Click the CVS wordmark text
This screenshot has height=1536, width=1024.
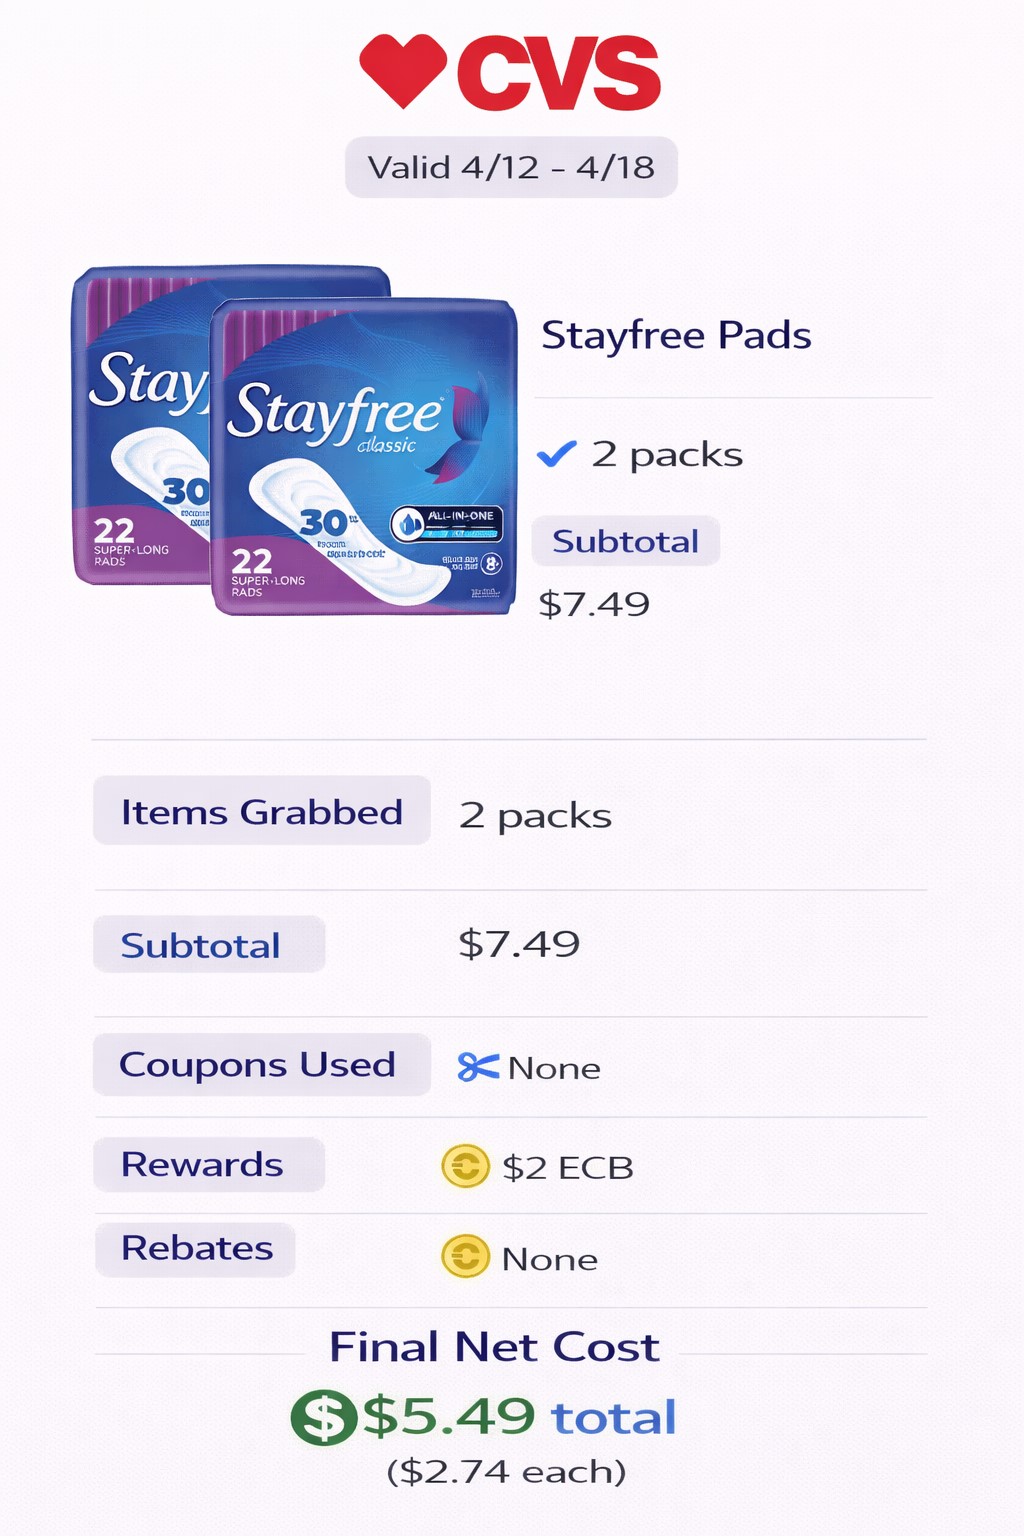(559, 73)
